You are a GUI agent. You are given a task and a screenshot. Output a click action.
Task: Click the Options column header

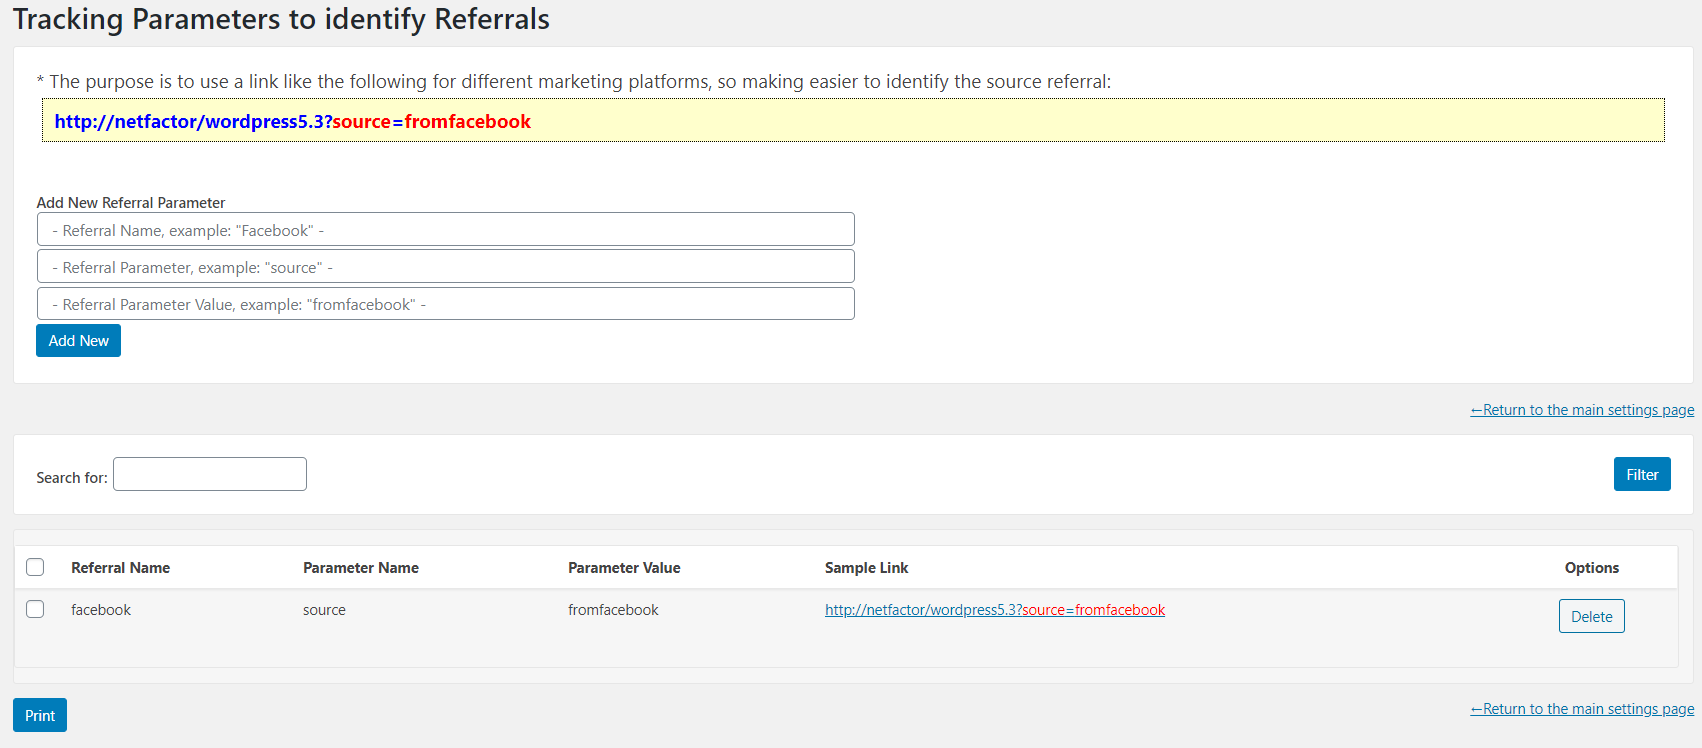[x=1592, y=568]
